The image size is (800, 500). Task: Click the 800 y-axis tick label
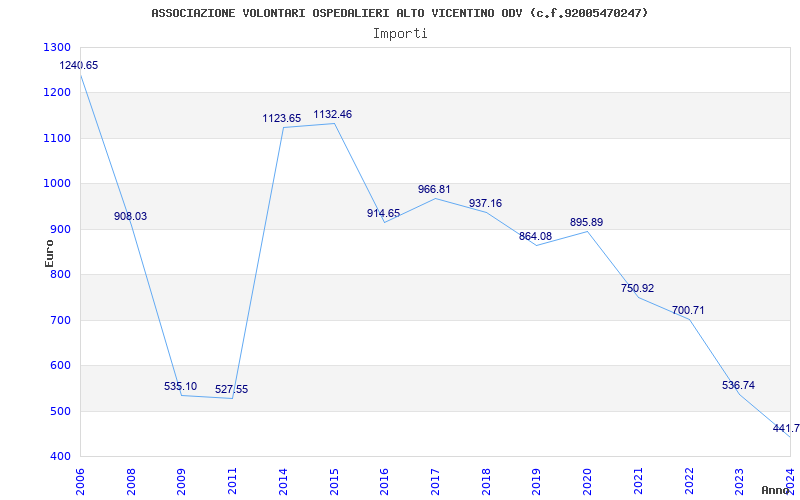coord(60,275)
